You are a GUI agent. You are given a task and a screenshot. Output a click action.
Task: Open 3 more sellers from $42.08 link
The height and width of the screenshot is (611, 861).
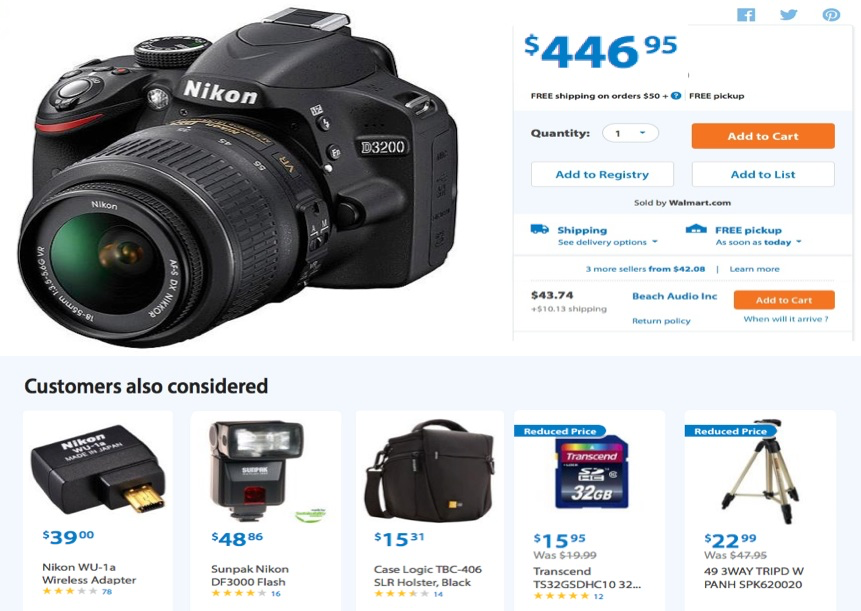tap(645, 269)
